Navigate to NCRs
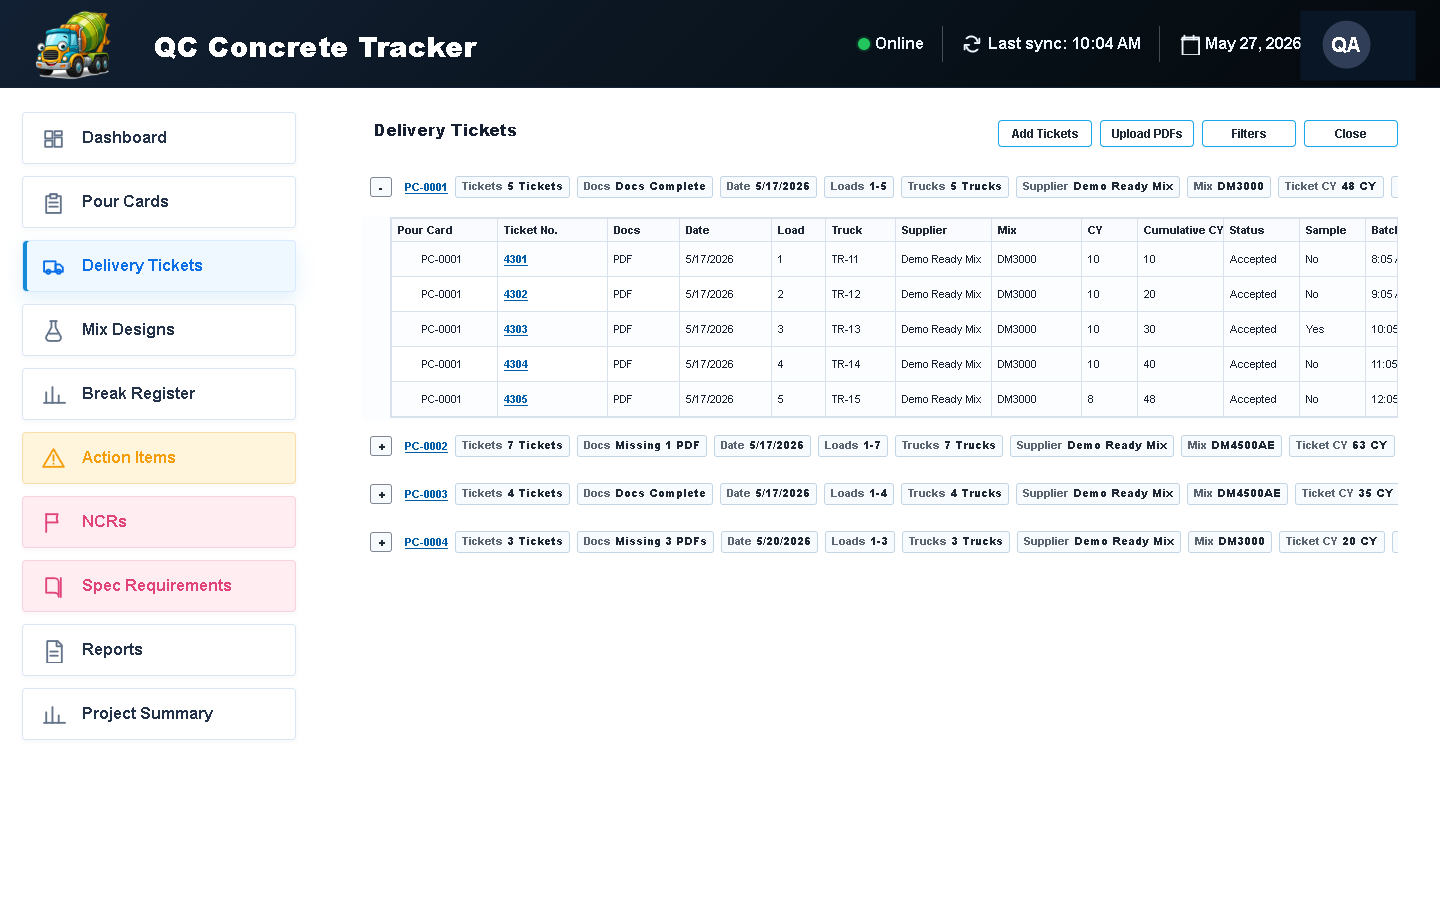Image resolution: width=1440 pixels, height=900 pixels. [x=159, y=522]
